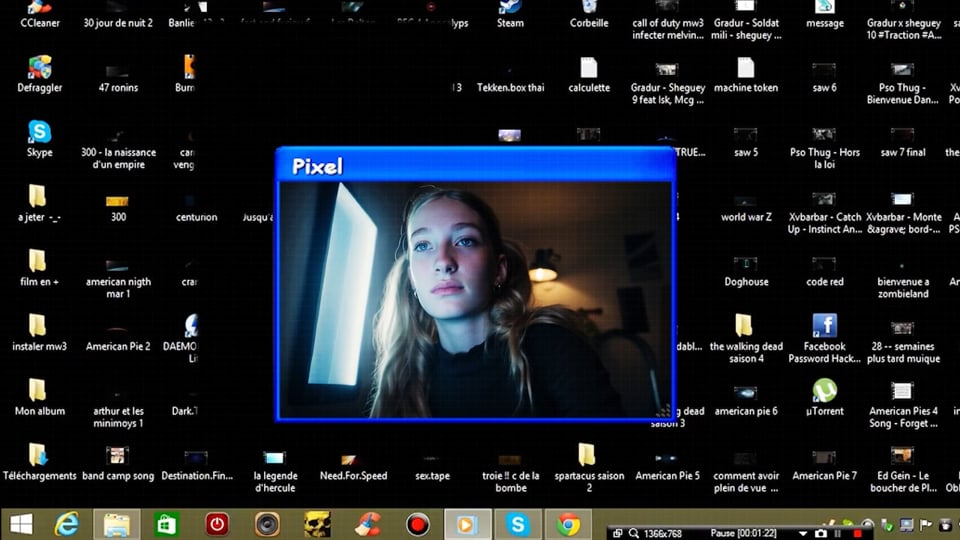The height and width of the screenshot is (540, 960).
Task: Take a snapshot with the camera icon
Action: [820, 533]
